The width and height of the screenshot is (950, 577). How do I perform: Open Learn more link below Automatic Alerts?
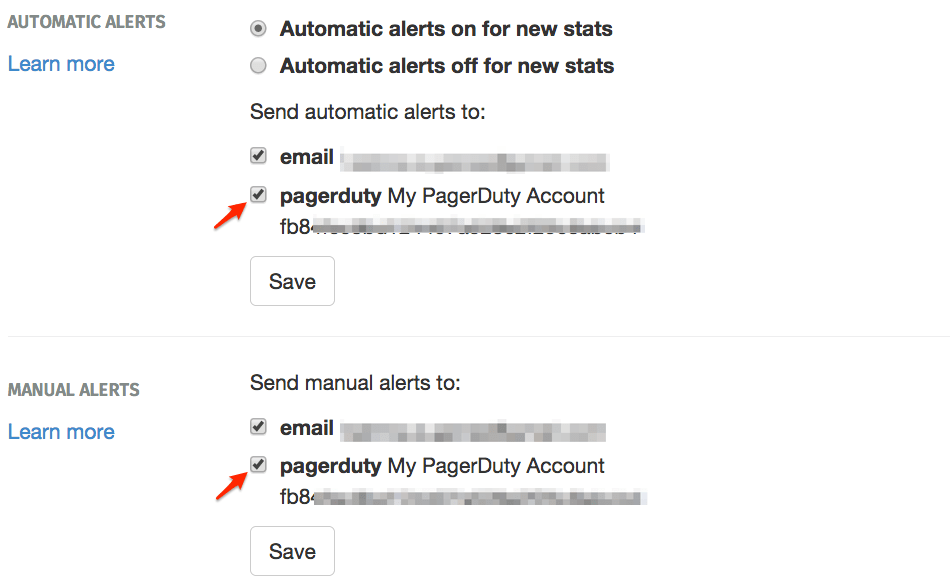(61, 64)
